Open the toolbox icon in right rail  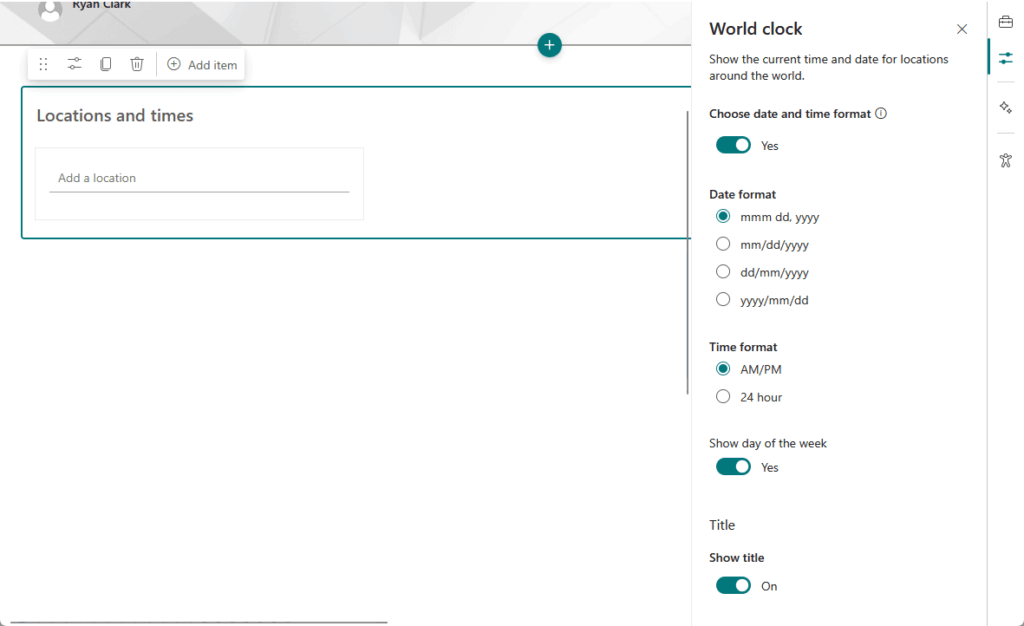pos(1006,22)
